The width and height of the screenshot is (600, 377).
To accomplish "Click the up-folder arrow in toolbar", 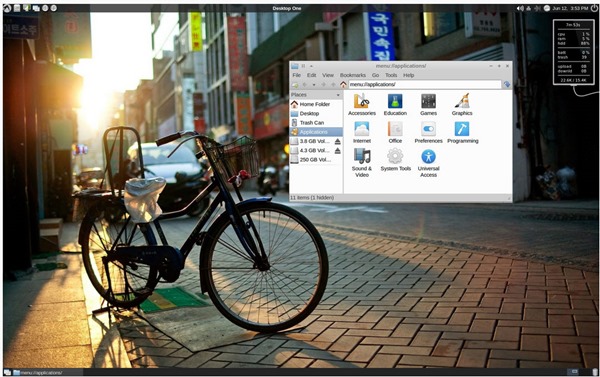I will coord(333,85).
